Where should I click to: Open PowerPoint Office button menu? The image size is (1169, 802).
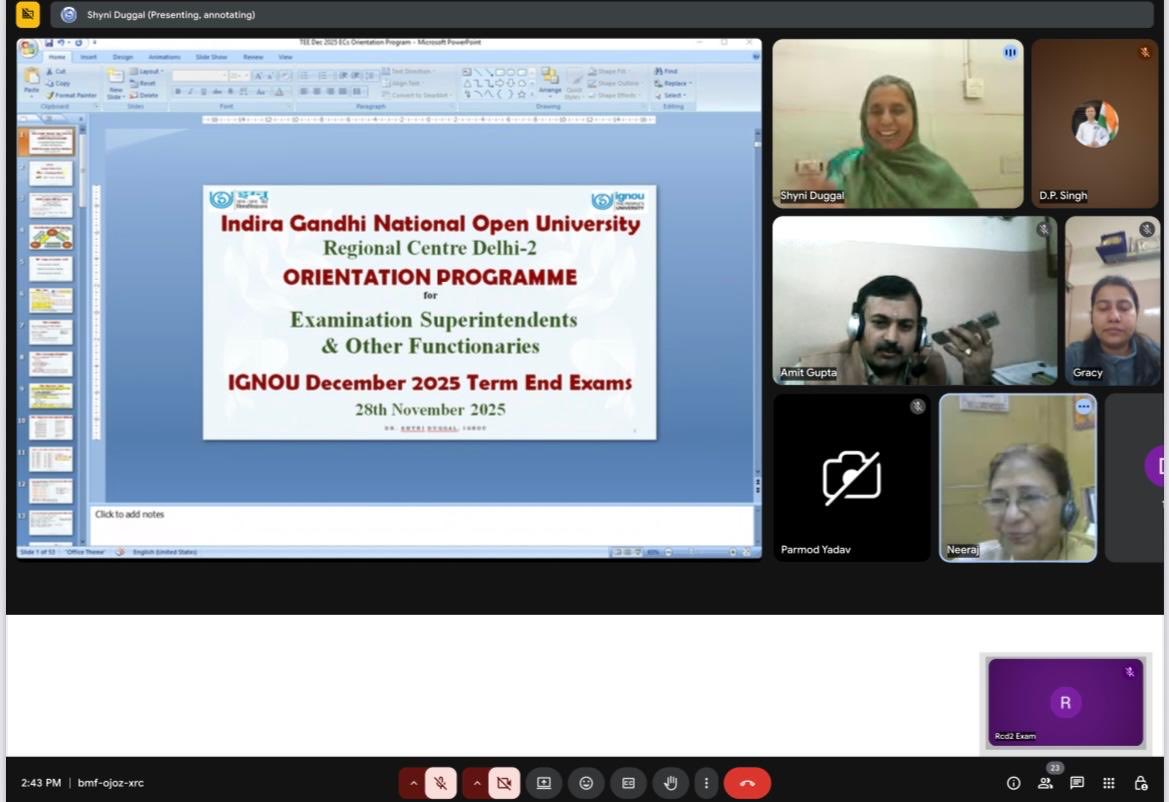[x=29, y=48]
